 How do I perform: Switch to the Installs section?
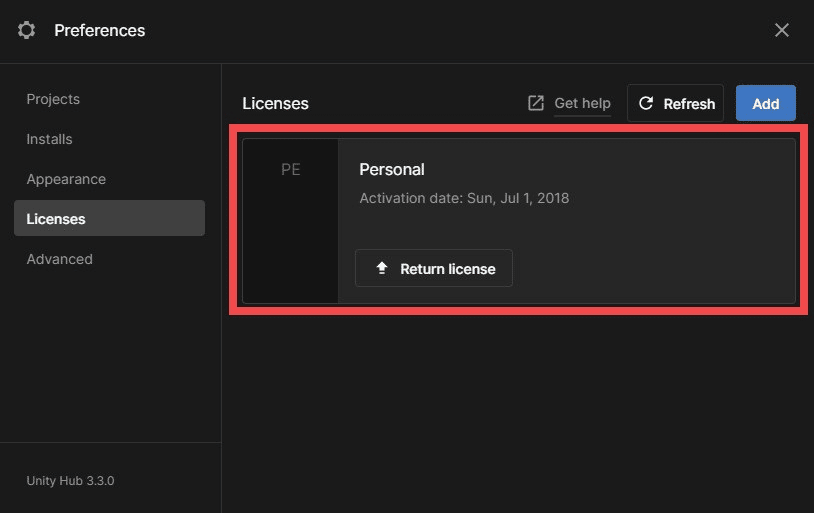(49, 139)
